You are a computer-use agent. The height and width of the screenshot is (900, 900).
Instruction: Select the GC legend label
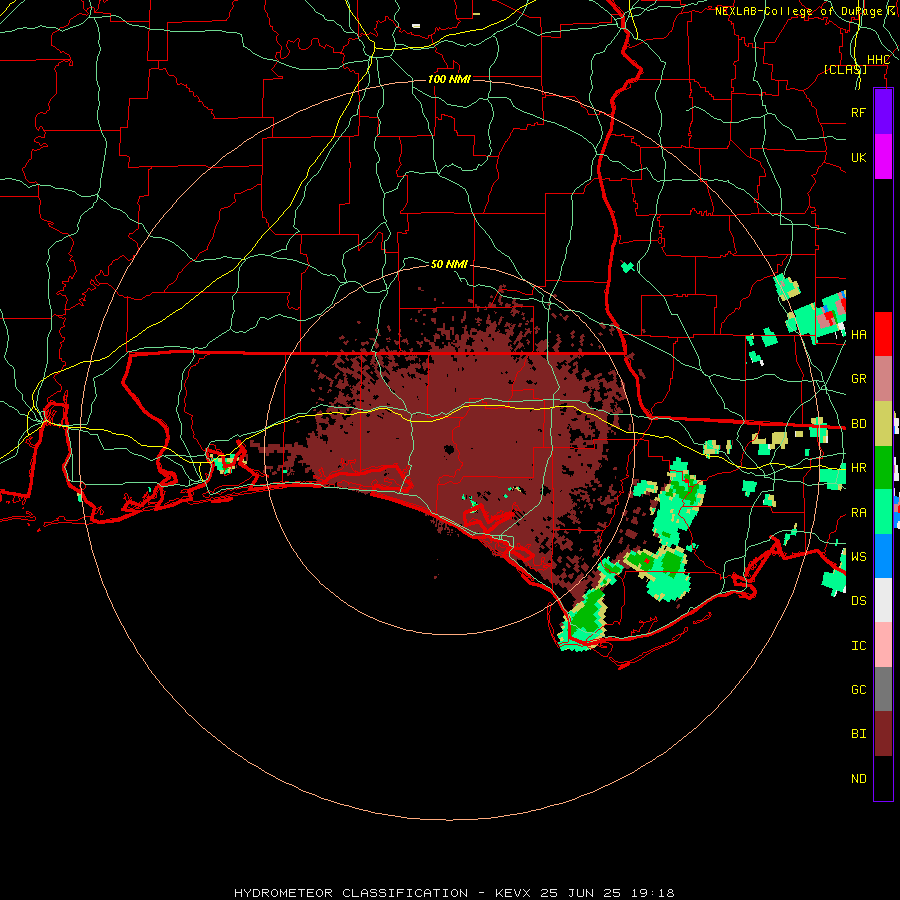[858, 689]
